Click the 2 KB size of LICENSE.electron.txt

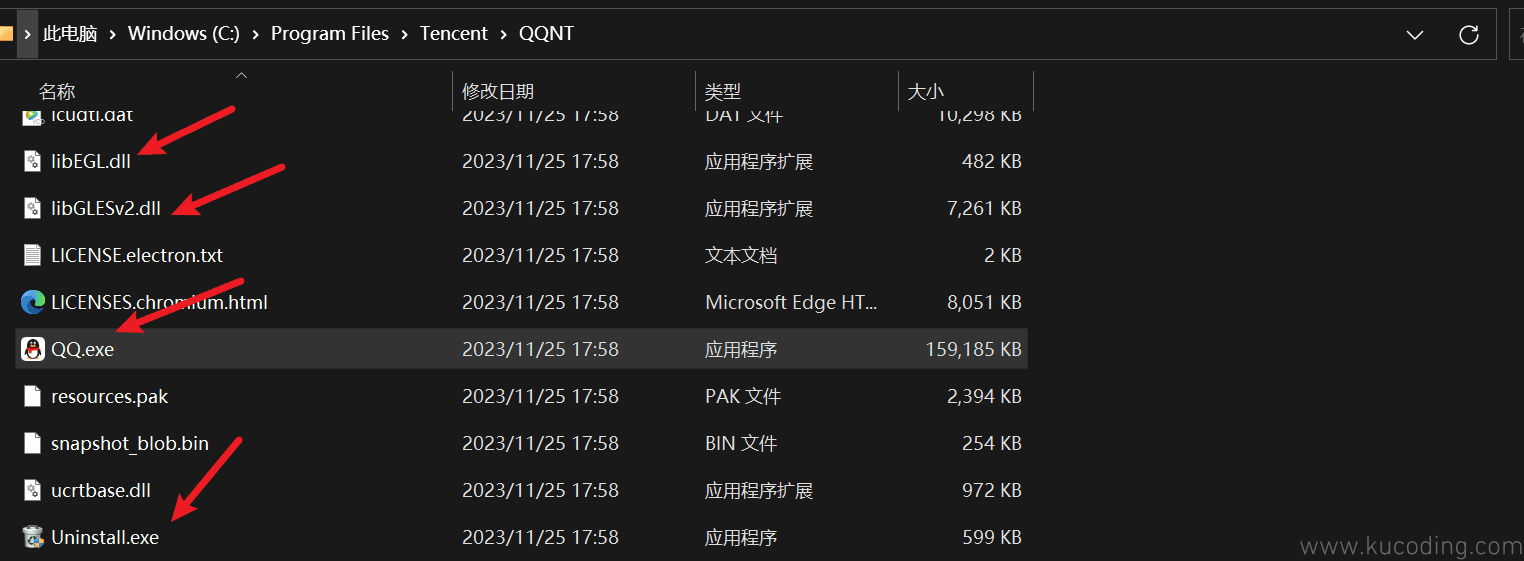click(x=1003, y=255)
